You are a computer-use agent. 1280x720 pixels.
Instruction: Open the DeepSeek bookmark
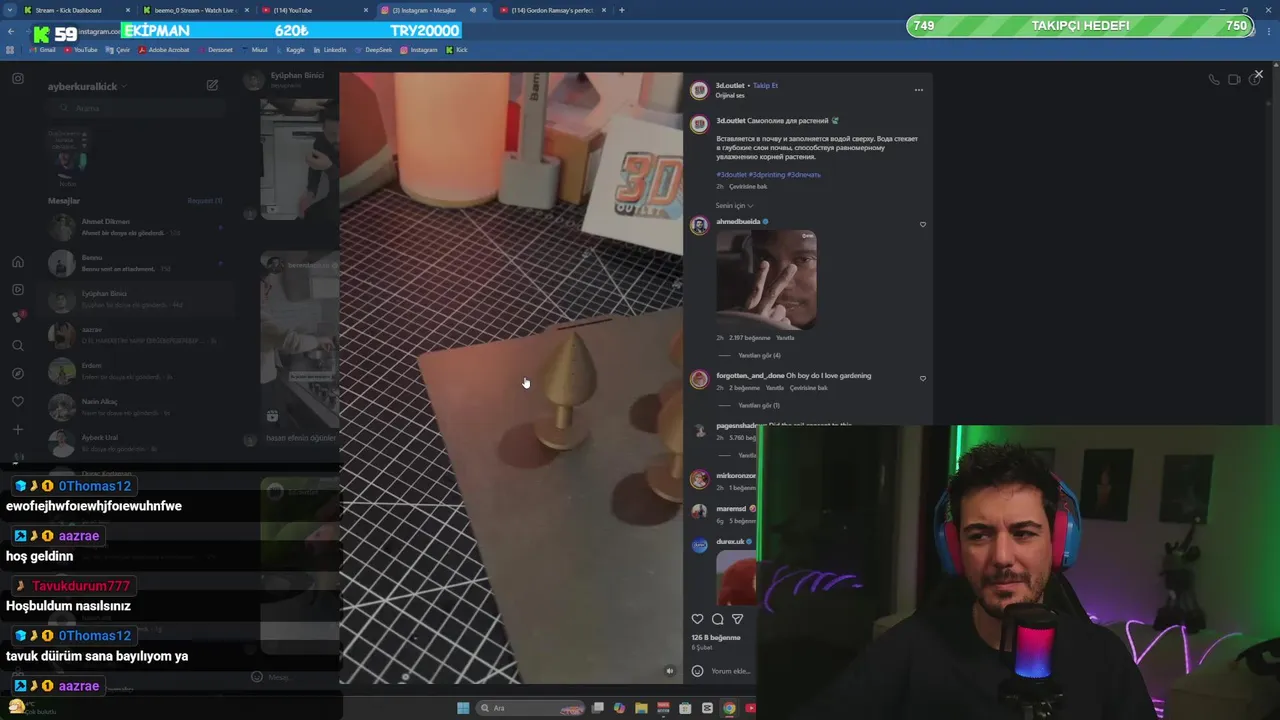click(373, 49)
